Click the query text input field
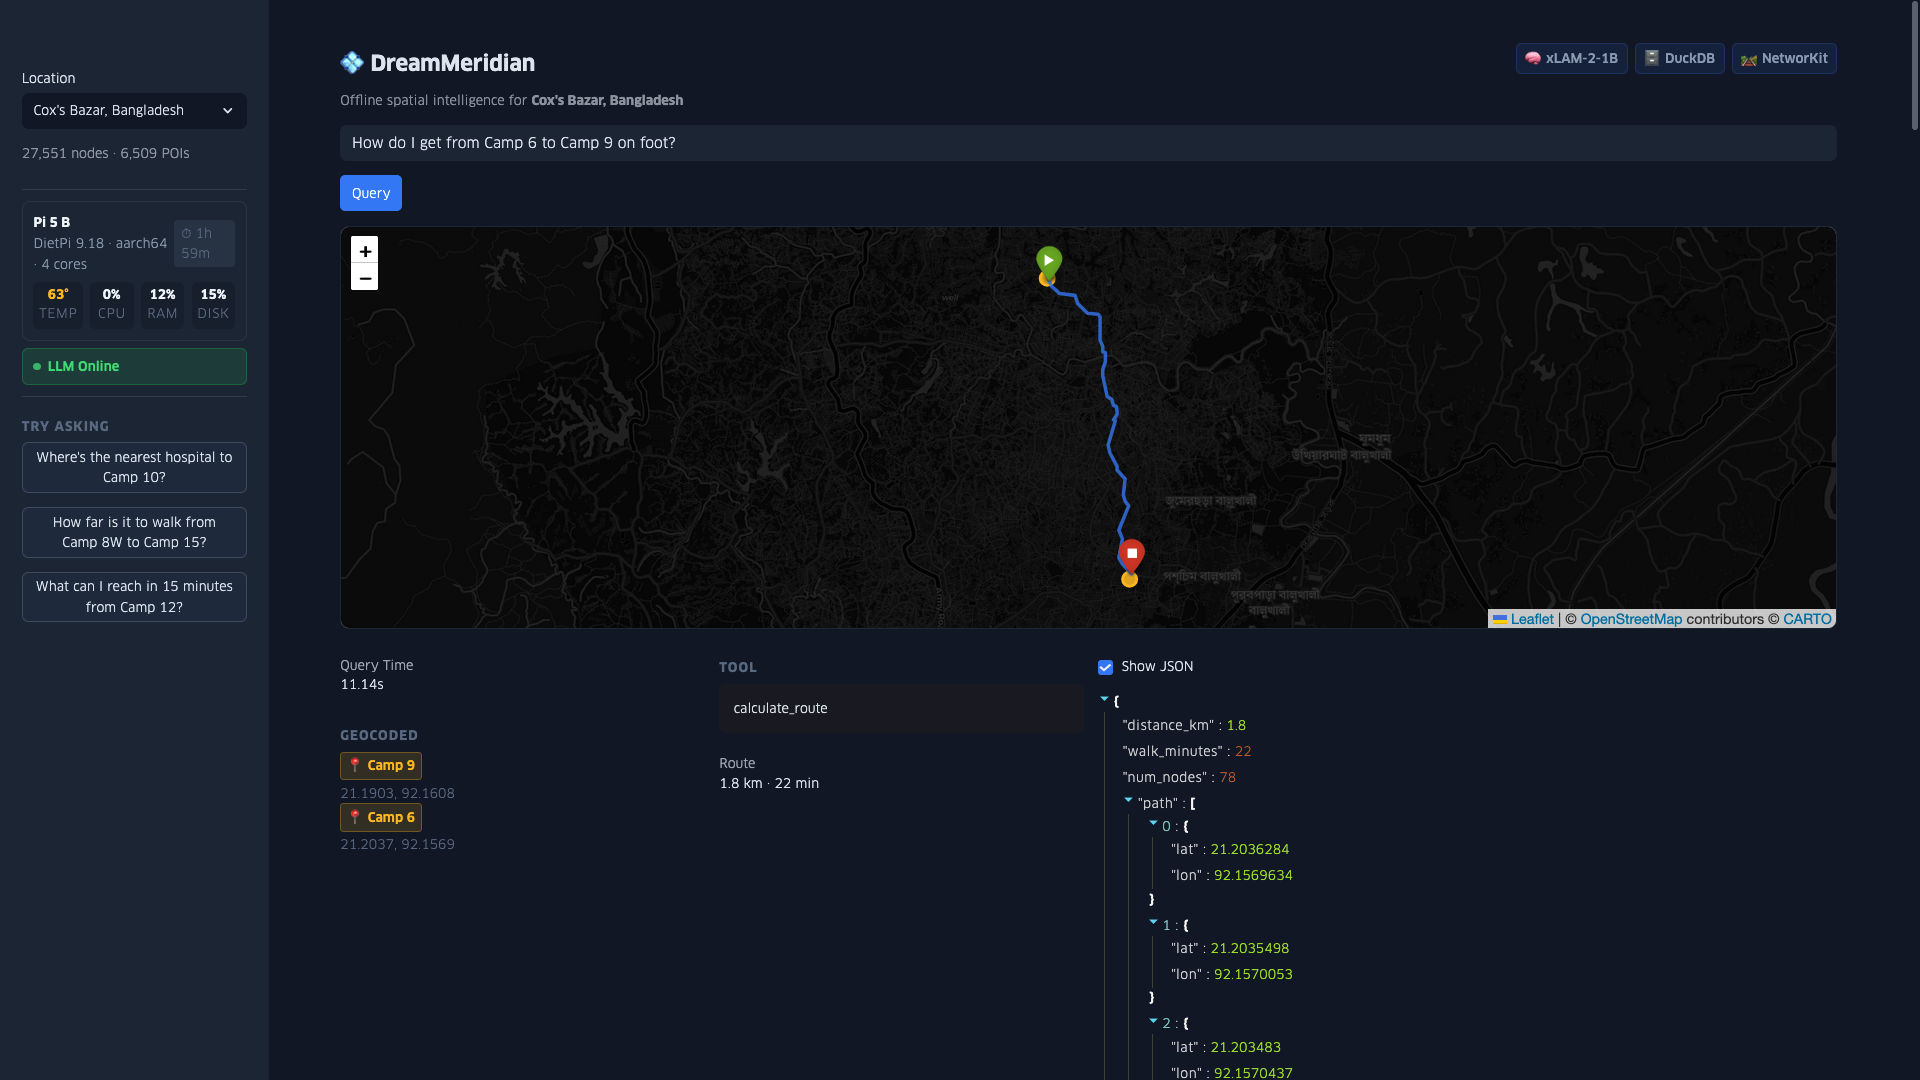The width and height of the screenshot is (1920, 1080). click(x=1087, y=143)
